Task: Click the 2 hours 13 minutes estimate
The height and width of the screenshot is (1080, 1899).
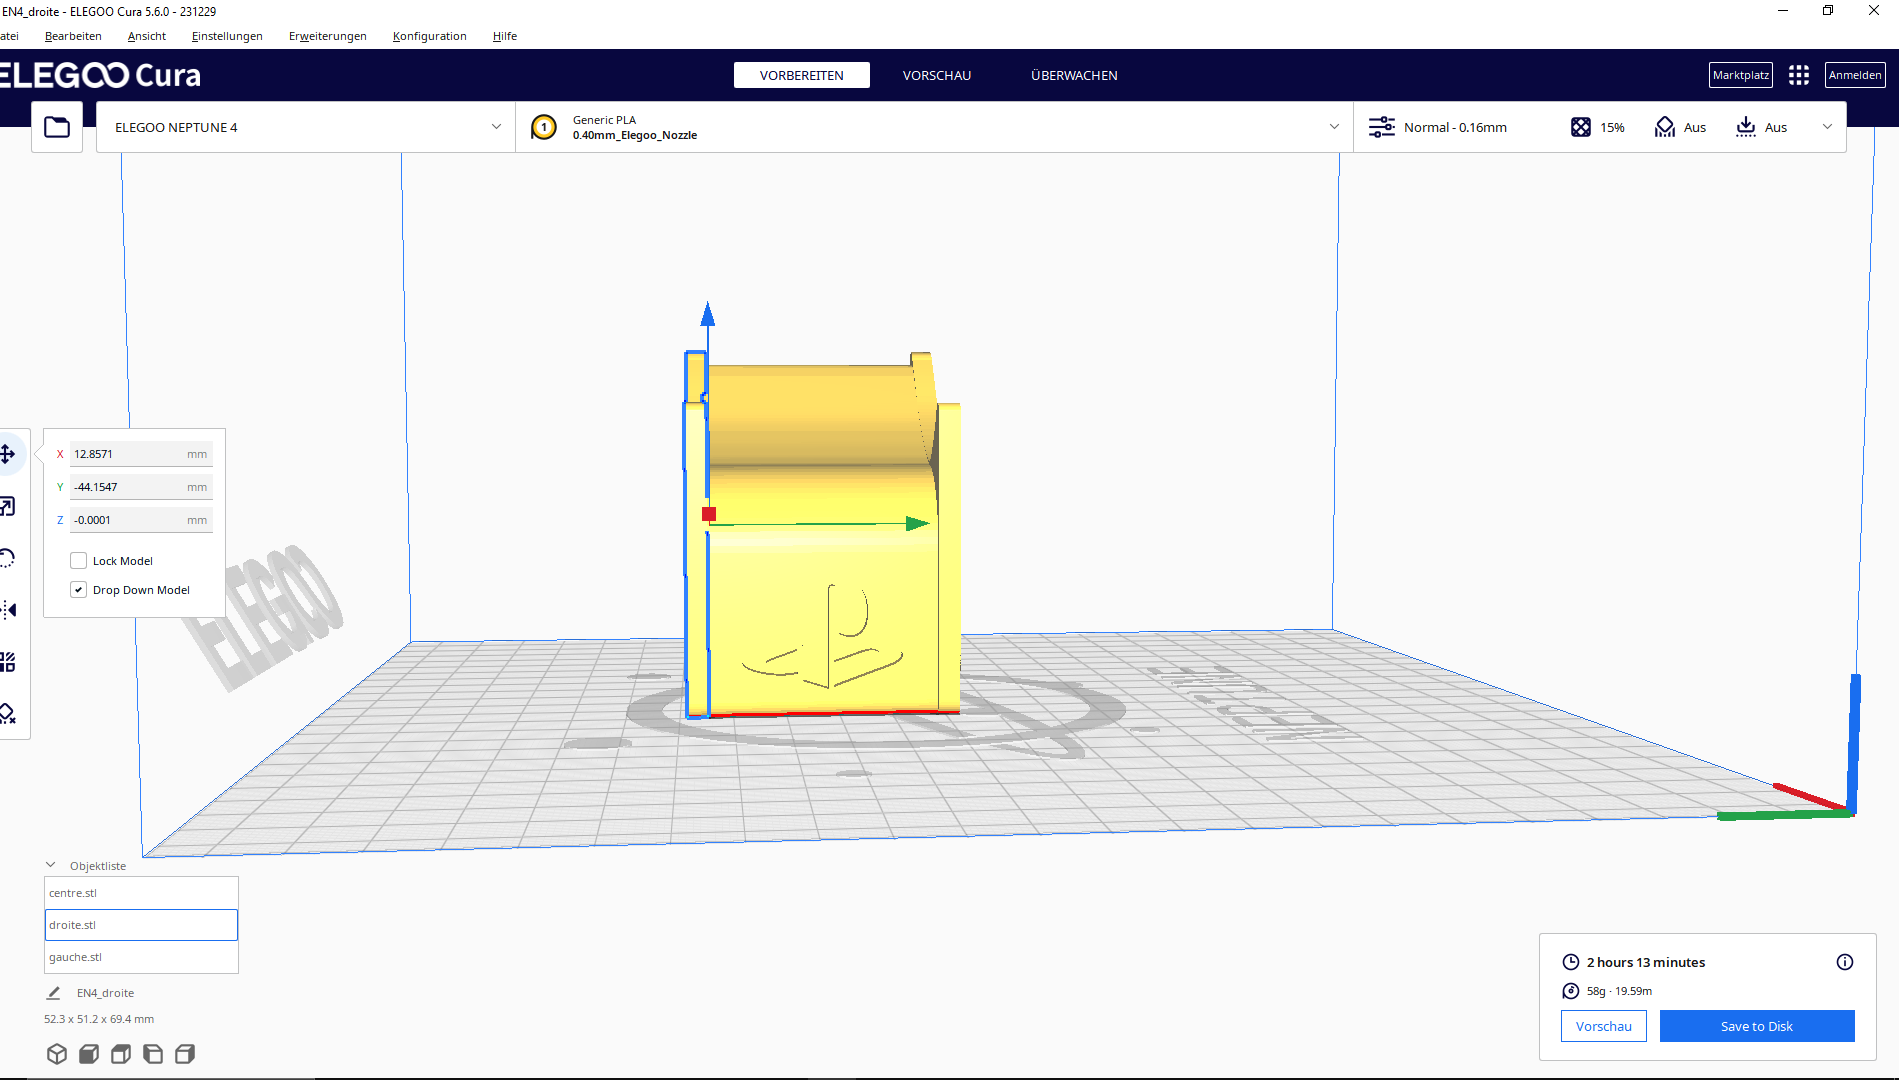Action: click(1646, 962)
